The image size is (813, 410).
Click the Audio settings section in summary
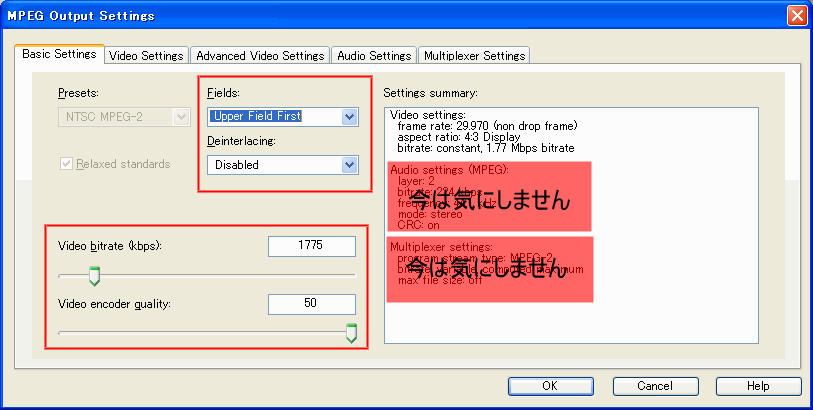pos(489,197)
